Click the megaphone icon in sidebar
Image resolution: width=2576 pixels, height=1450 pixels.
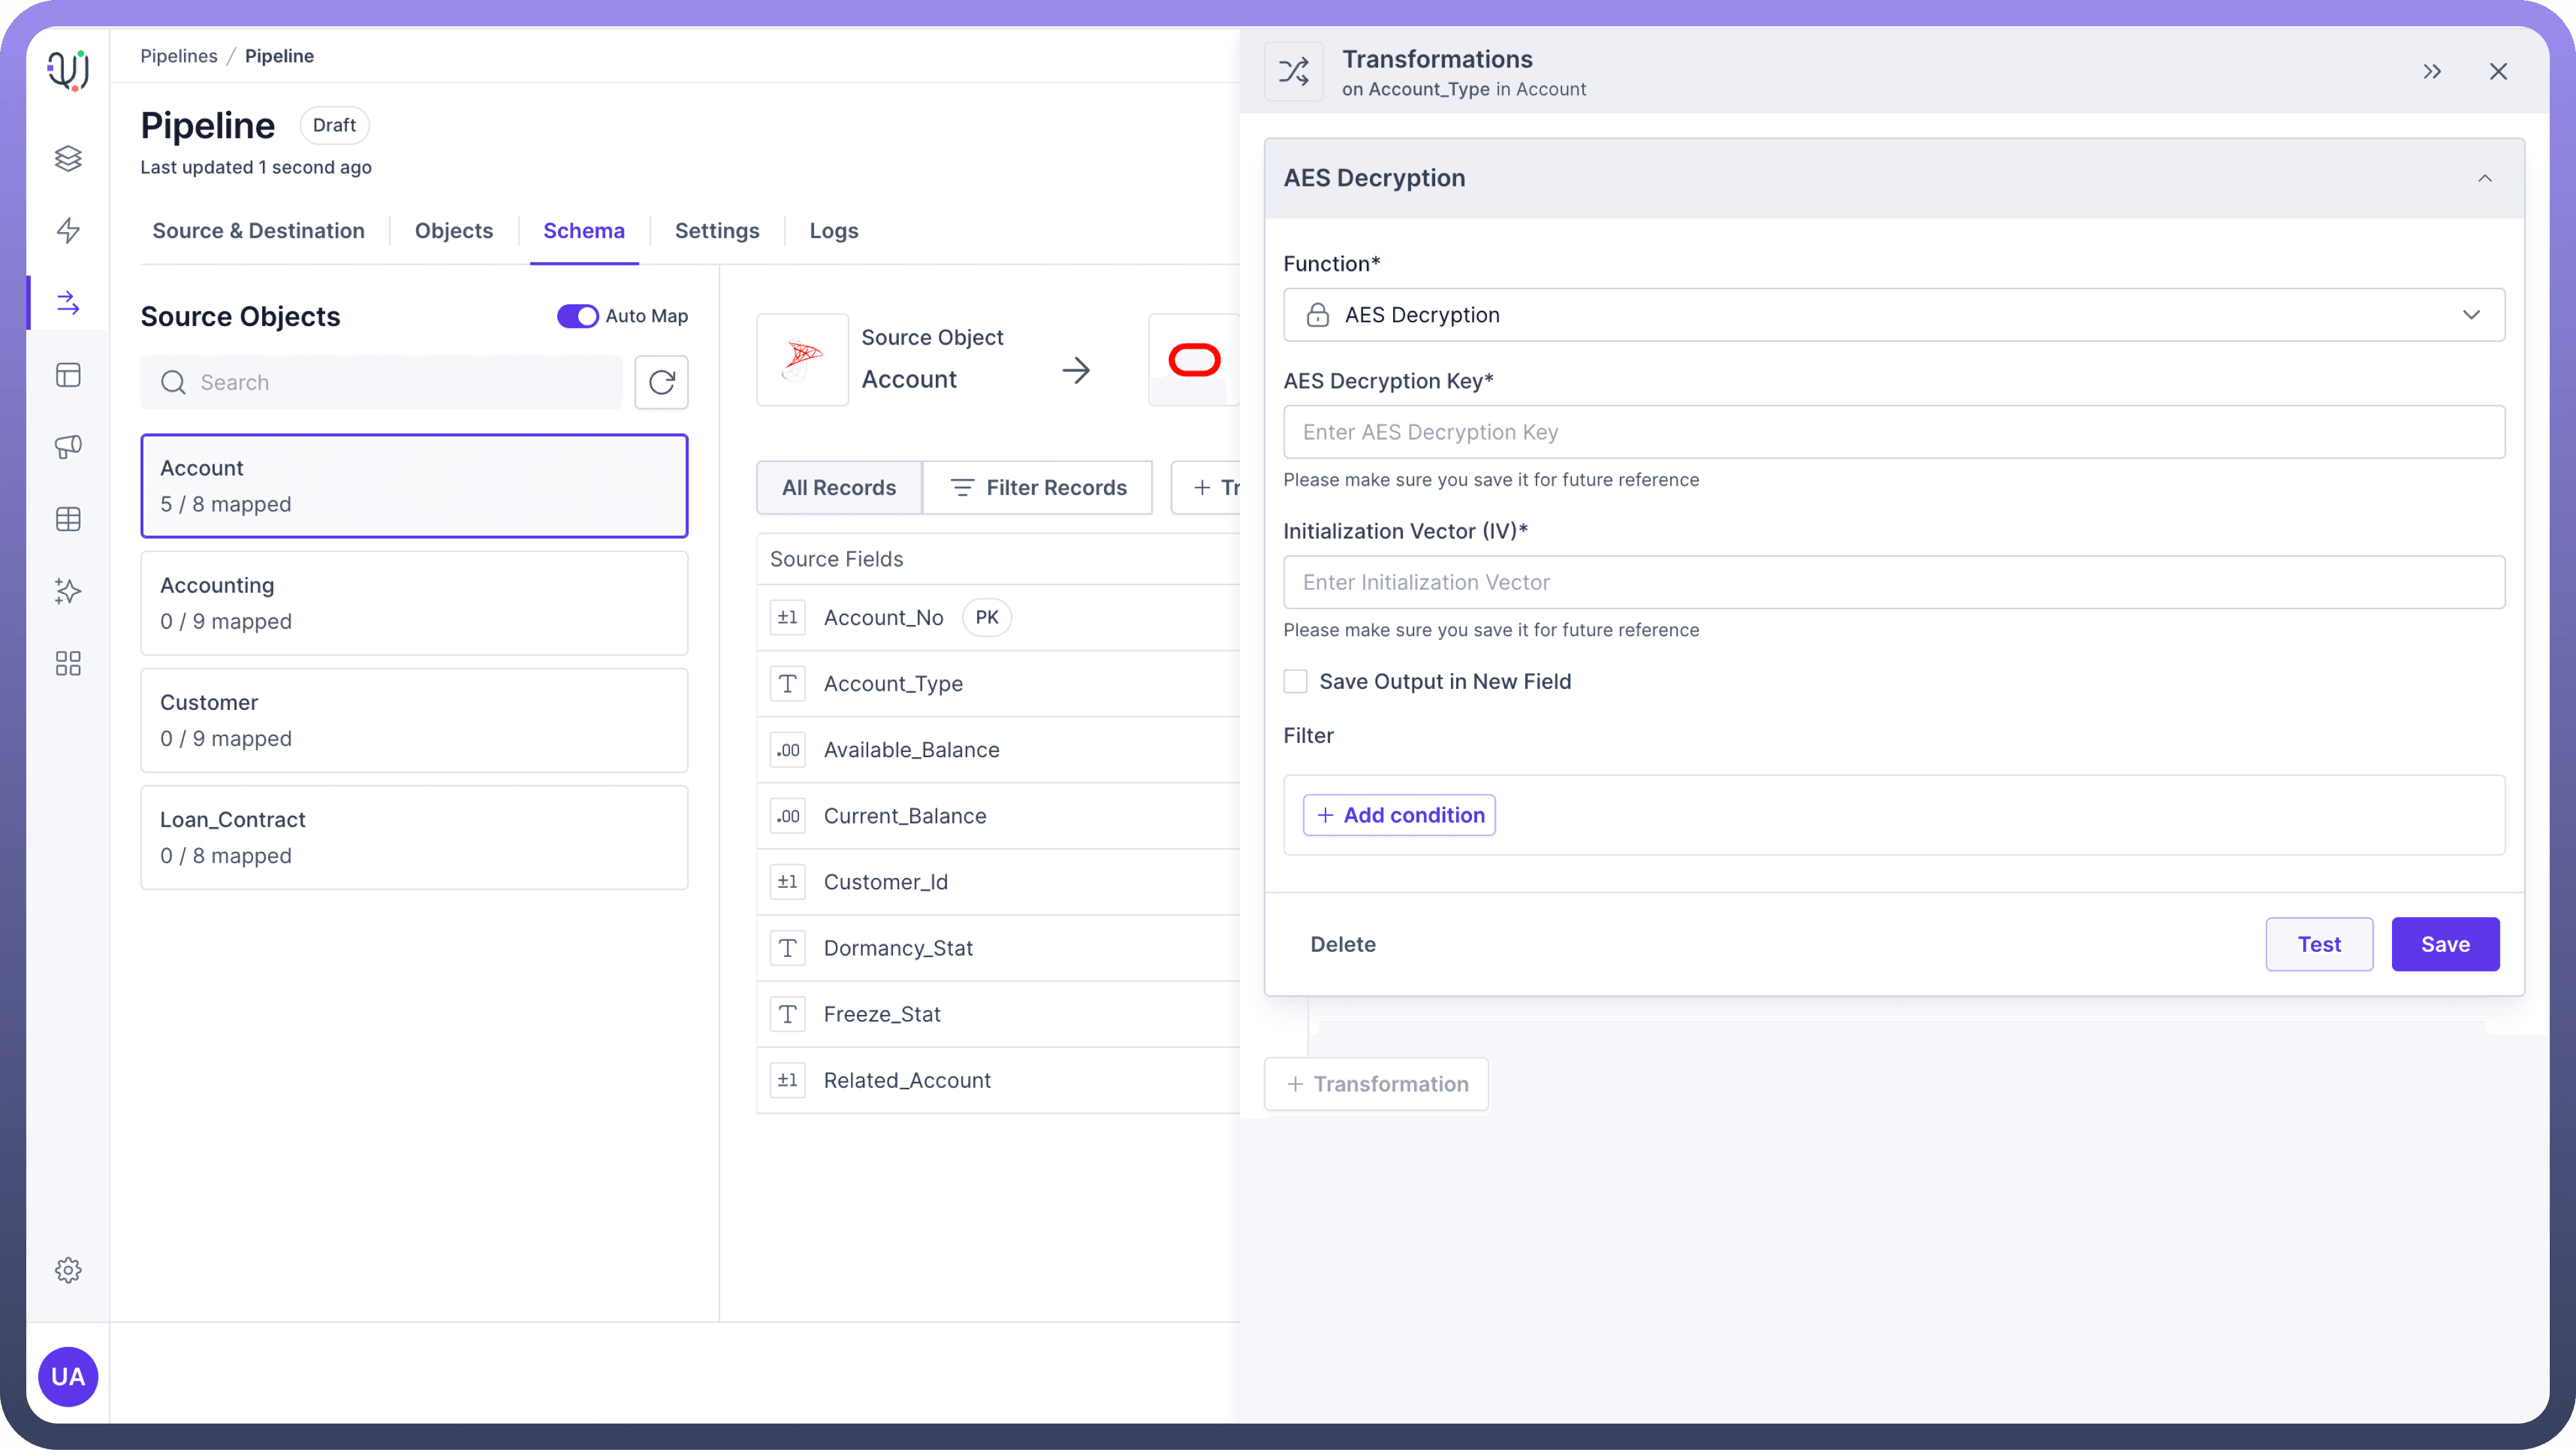(x=68, y=446)
